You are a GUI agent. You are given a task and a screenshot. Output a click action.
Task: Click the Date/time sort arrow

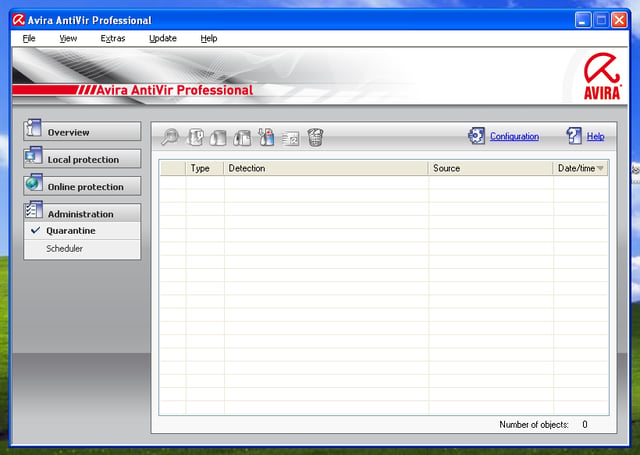point(600,168)
